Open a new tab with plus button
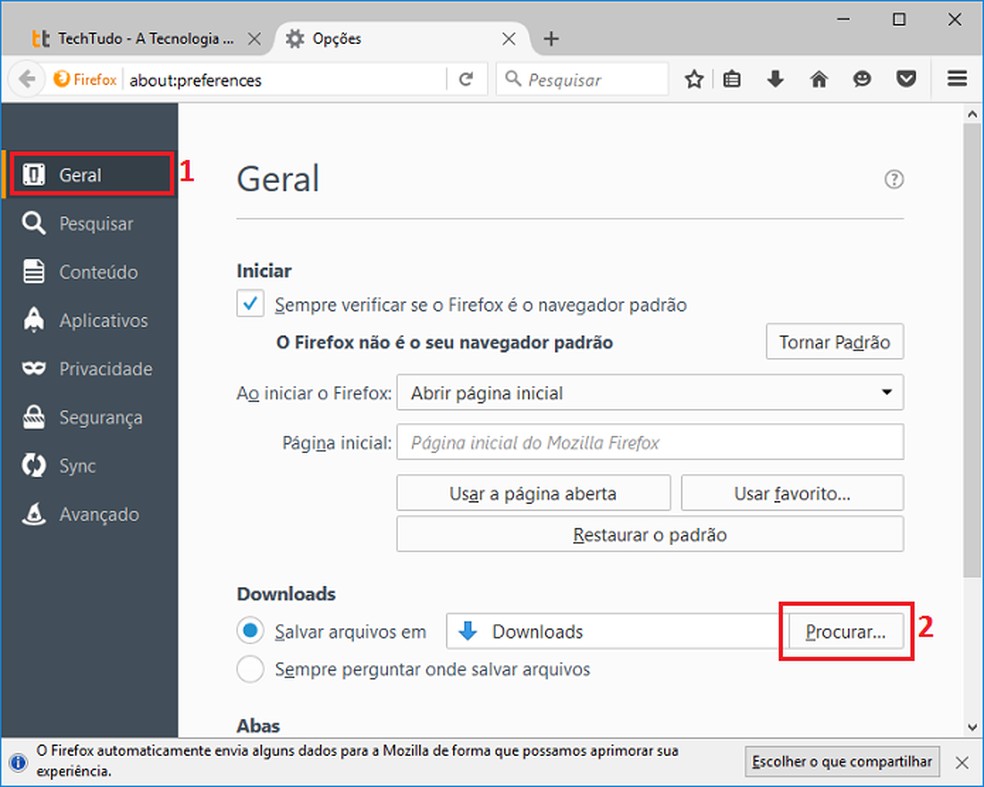 pos(551,39)
